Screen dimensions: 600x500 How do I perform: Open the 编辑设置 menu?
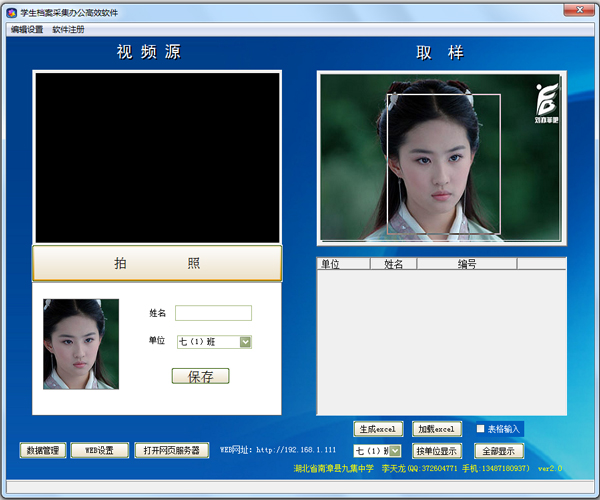(x=27, y=29)
